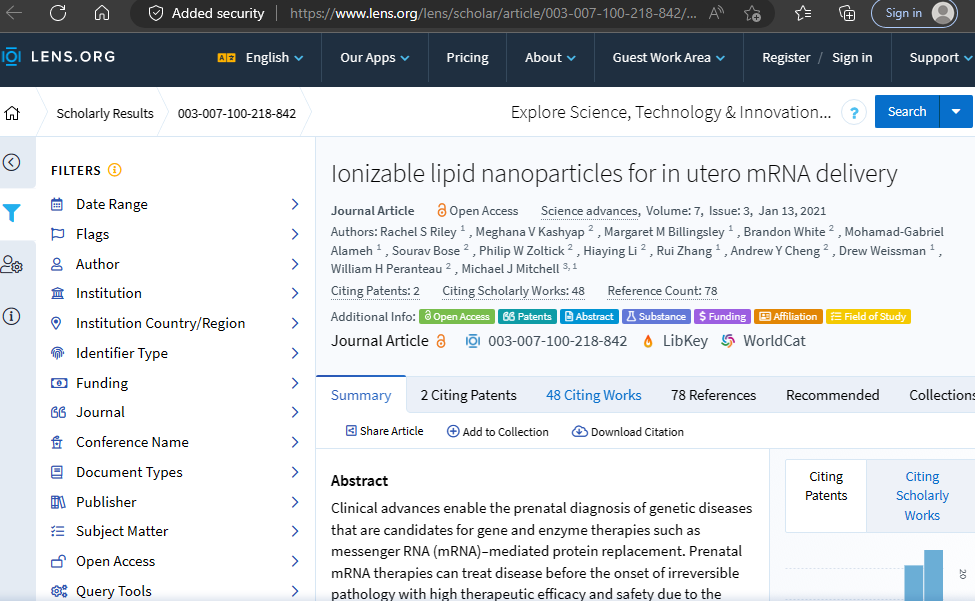975x609 pixels.
Task: Open the Search button dropdown arrow
Action: click(x=956, y=112)
